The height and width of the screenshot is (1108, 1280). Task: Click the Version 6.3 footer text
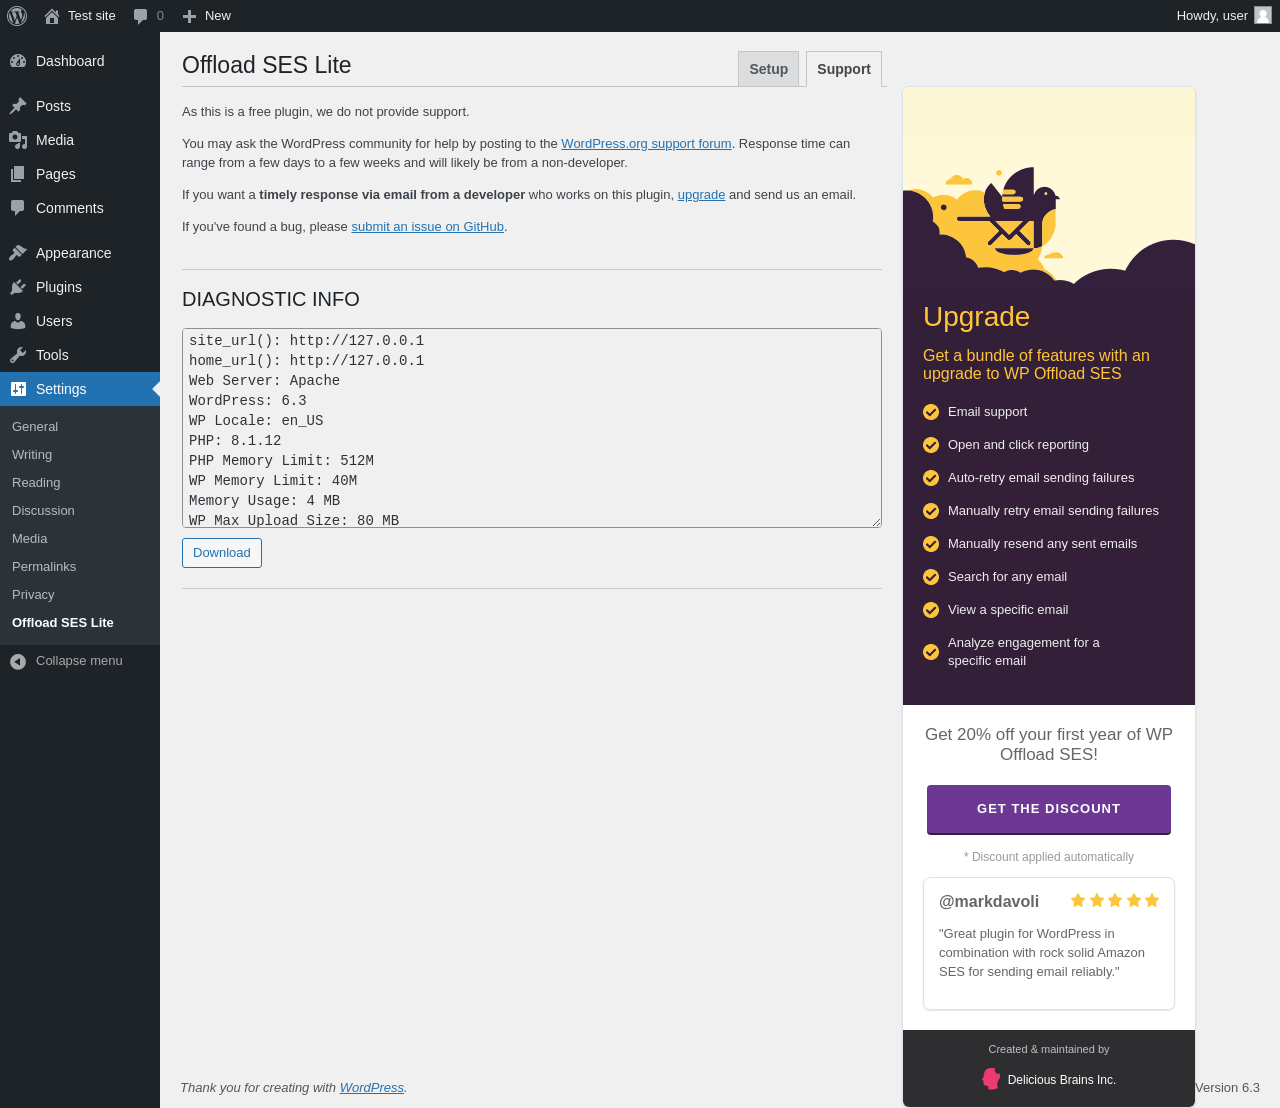click(x=1227, y=1088)
